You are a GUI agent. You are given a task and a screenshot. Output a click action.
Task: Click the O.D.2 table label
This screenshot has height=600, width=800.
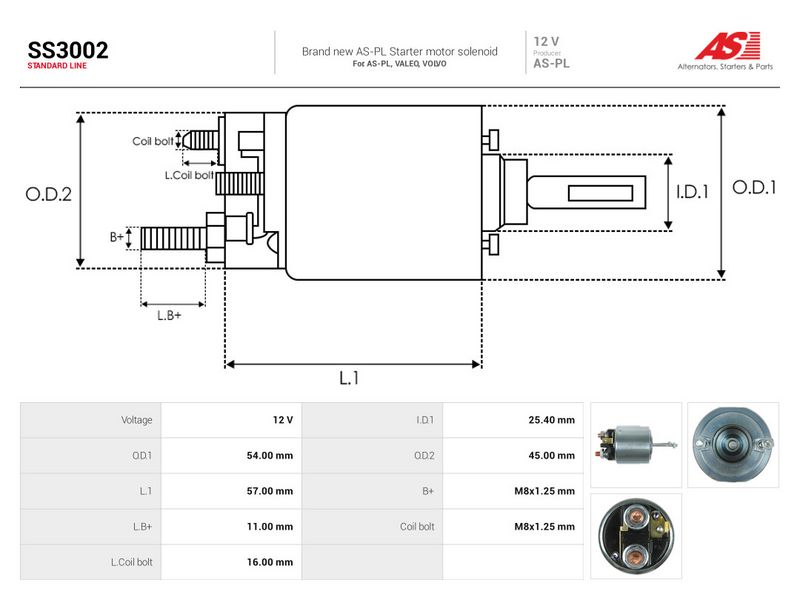424,456
